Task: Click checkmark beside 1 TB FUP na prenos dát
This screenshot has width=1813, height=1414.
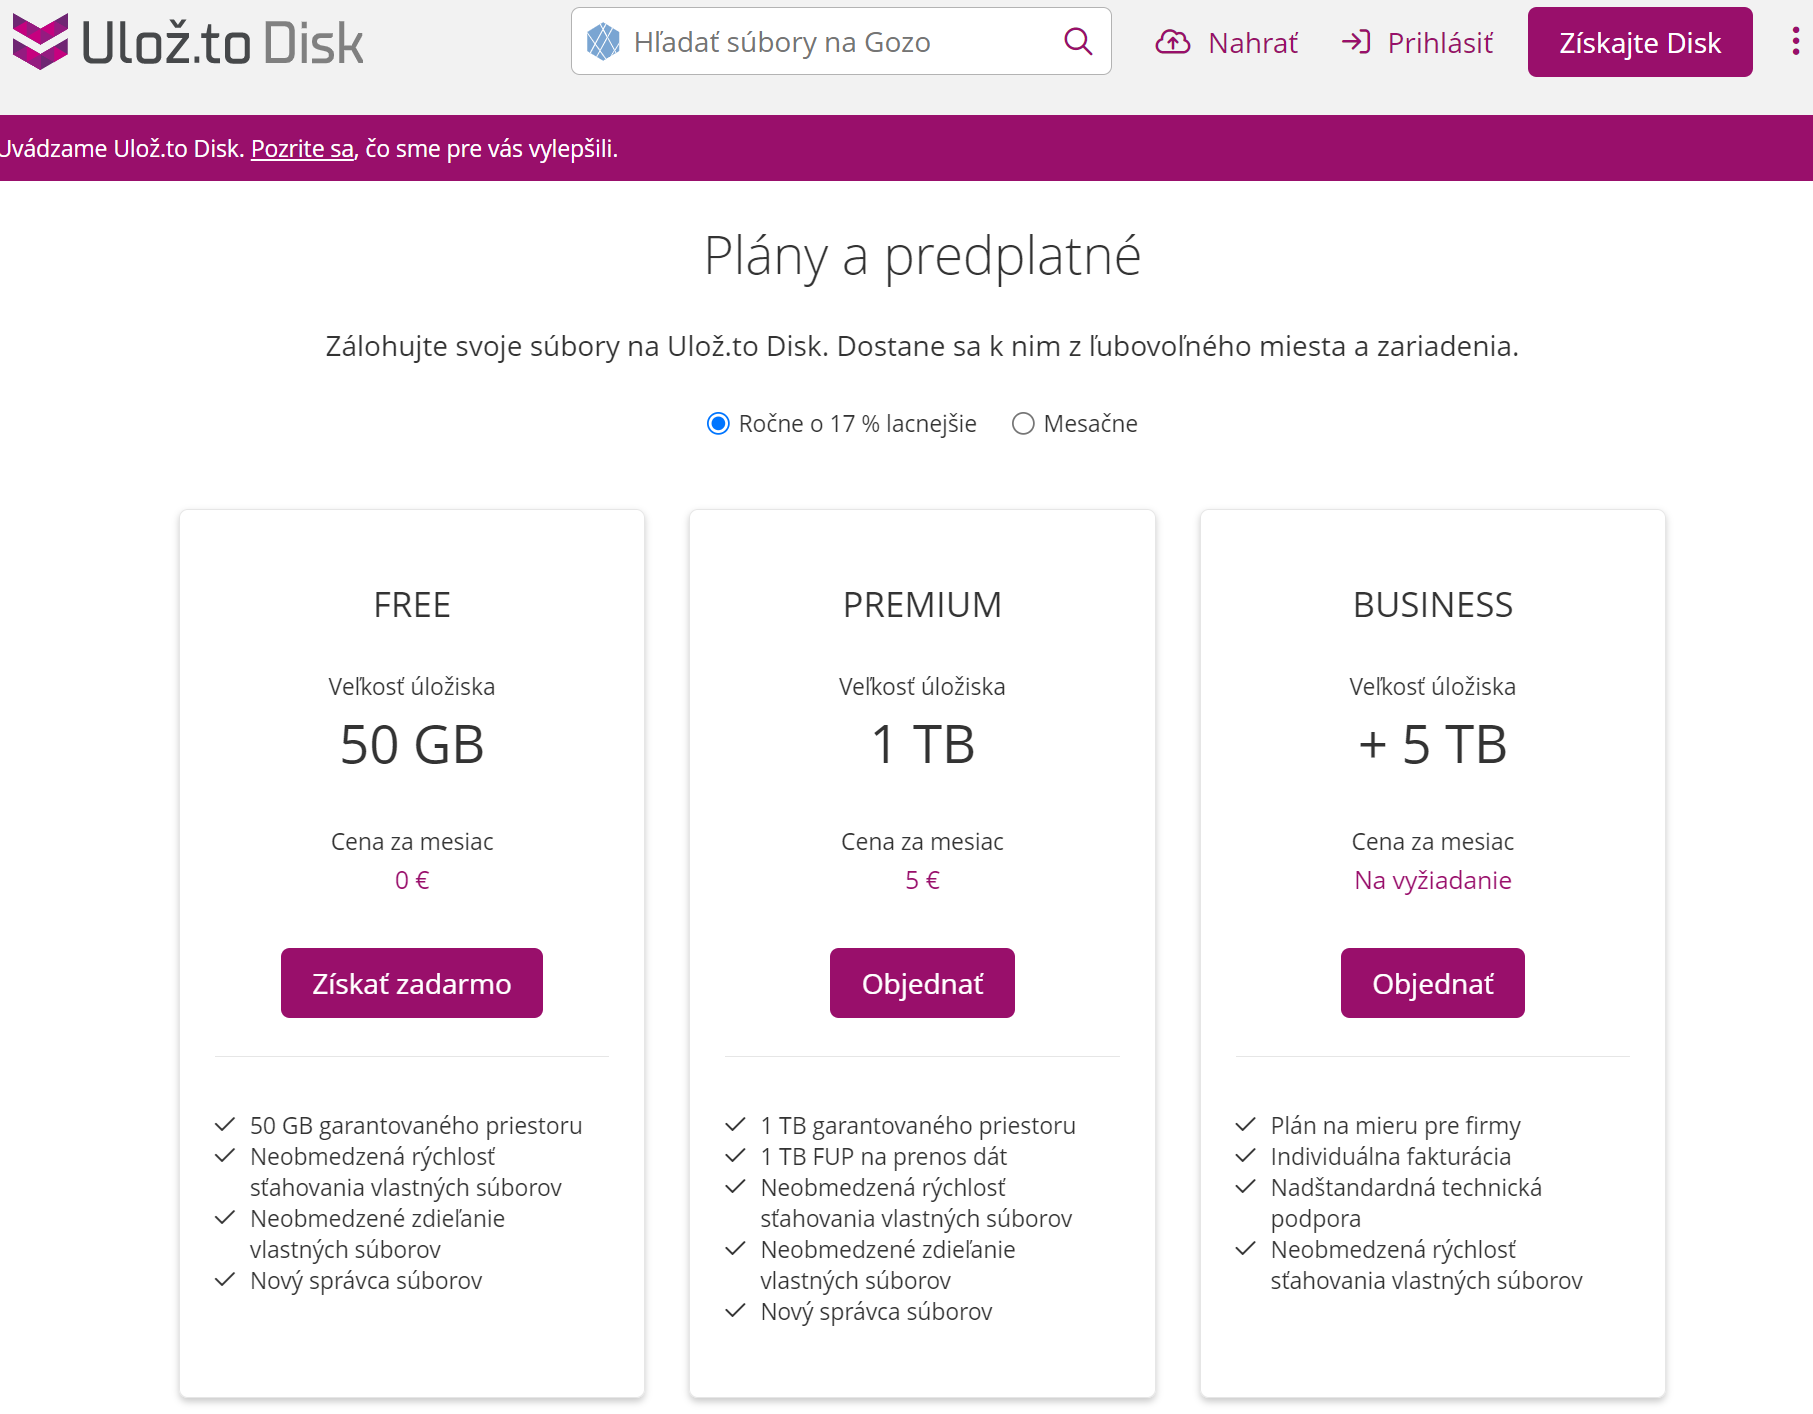Action: [736, 1156]
